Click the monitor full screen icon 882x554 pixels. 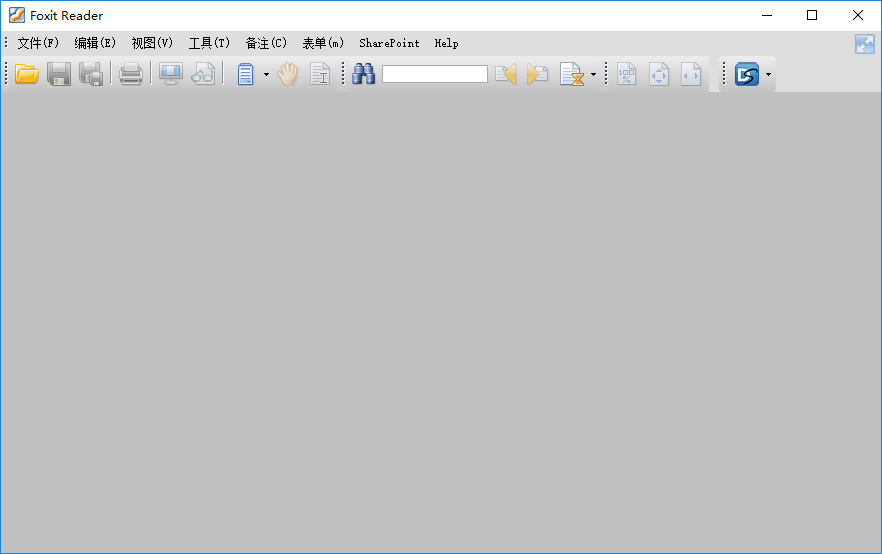tap(170, 74)
